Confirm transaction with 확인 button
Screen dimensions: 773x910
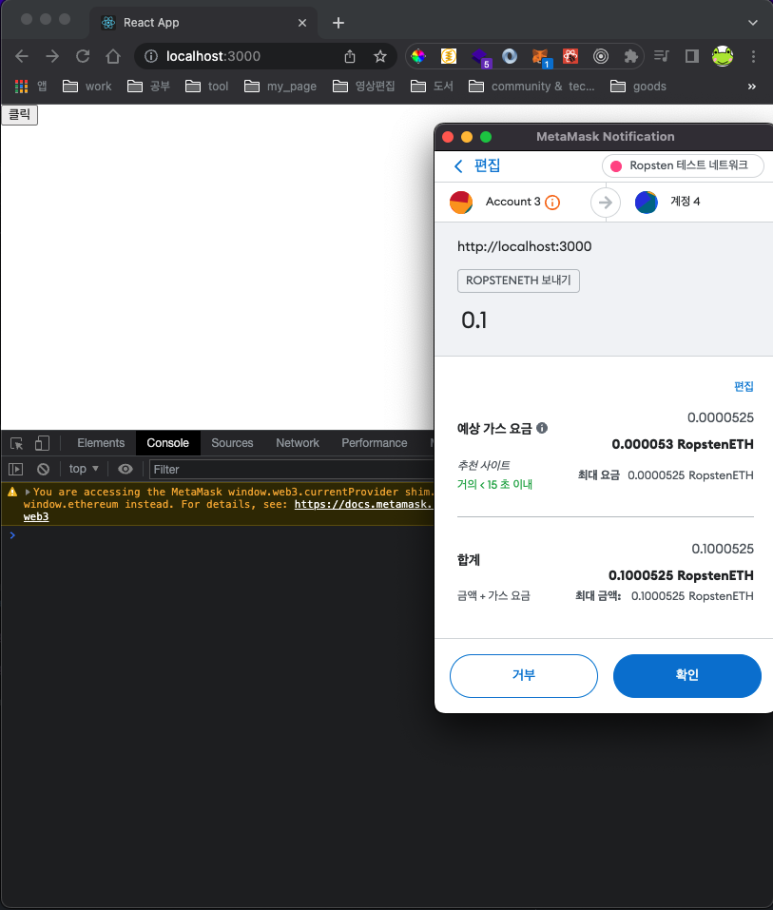[x=687, y=676]
